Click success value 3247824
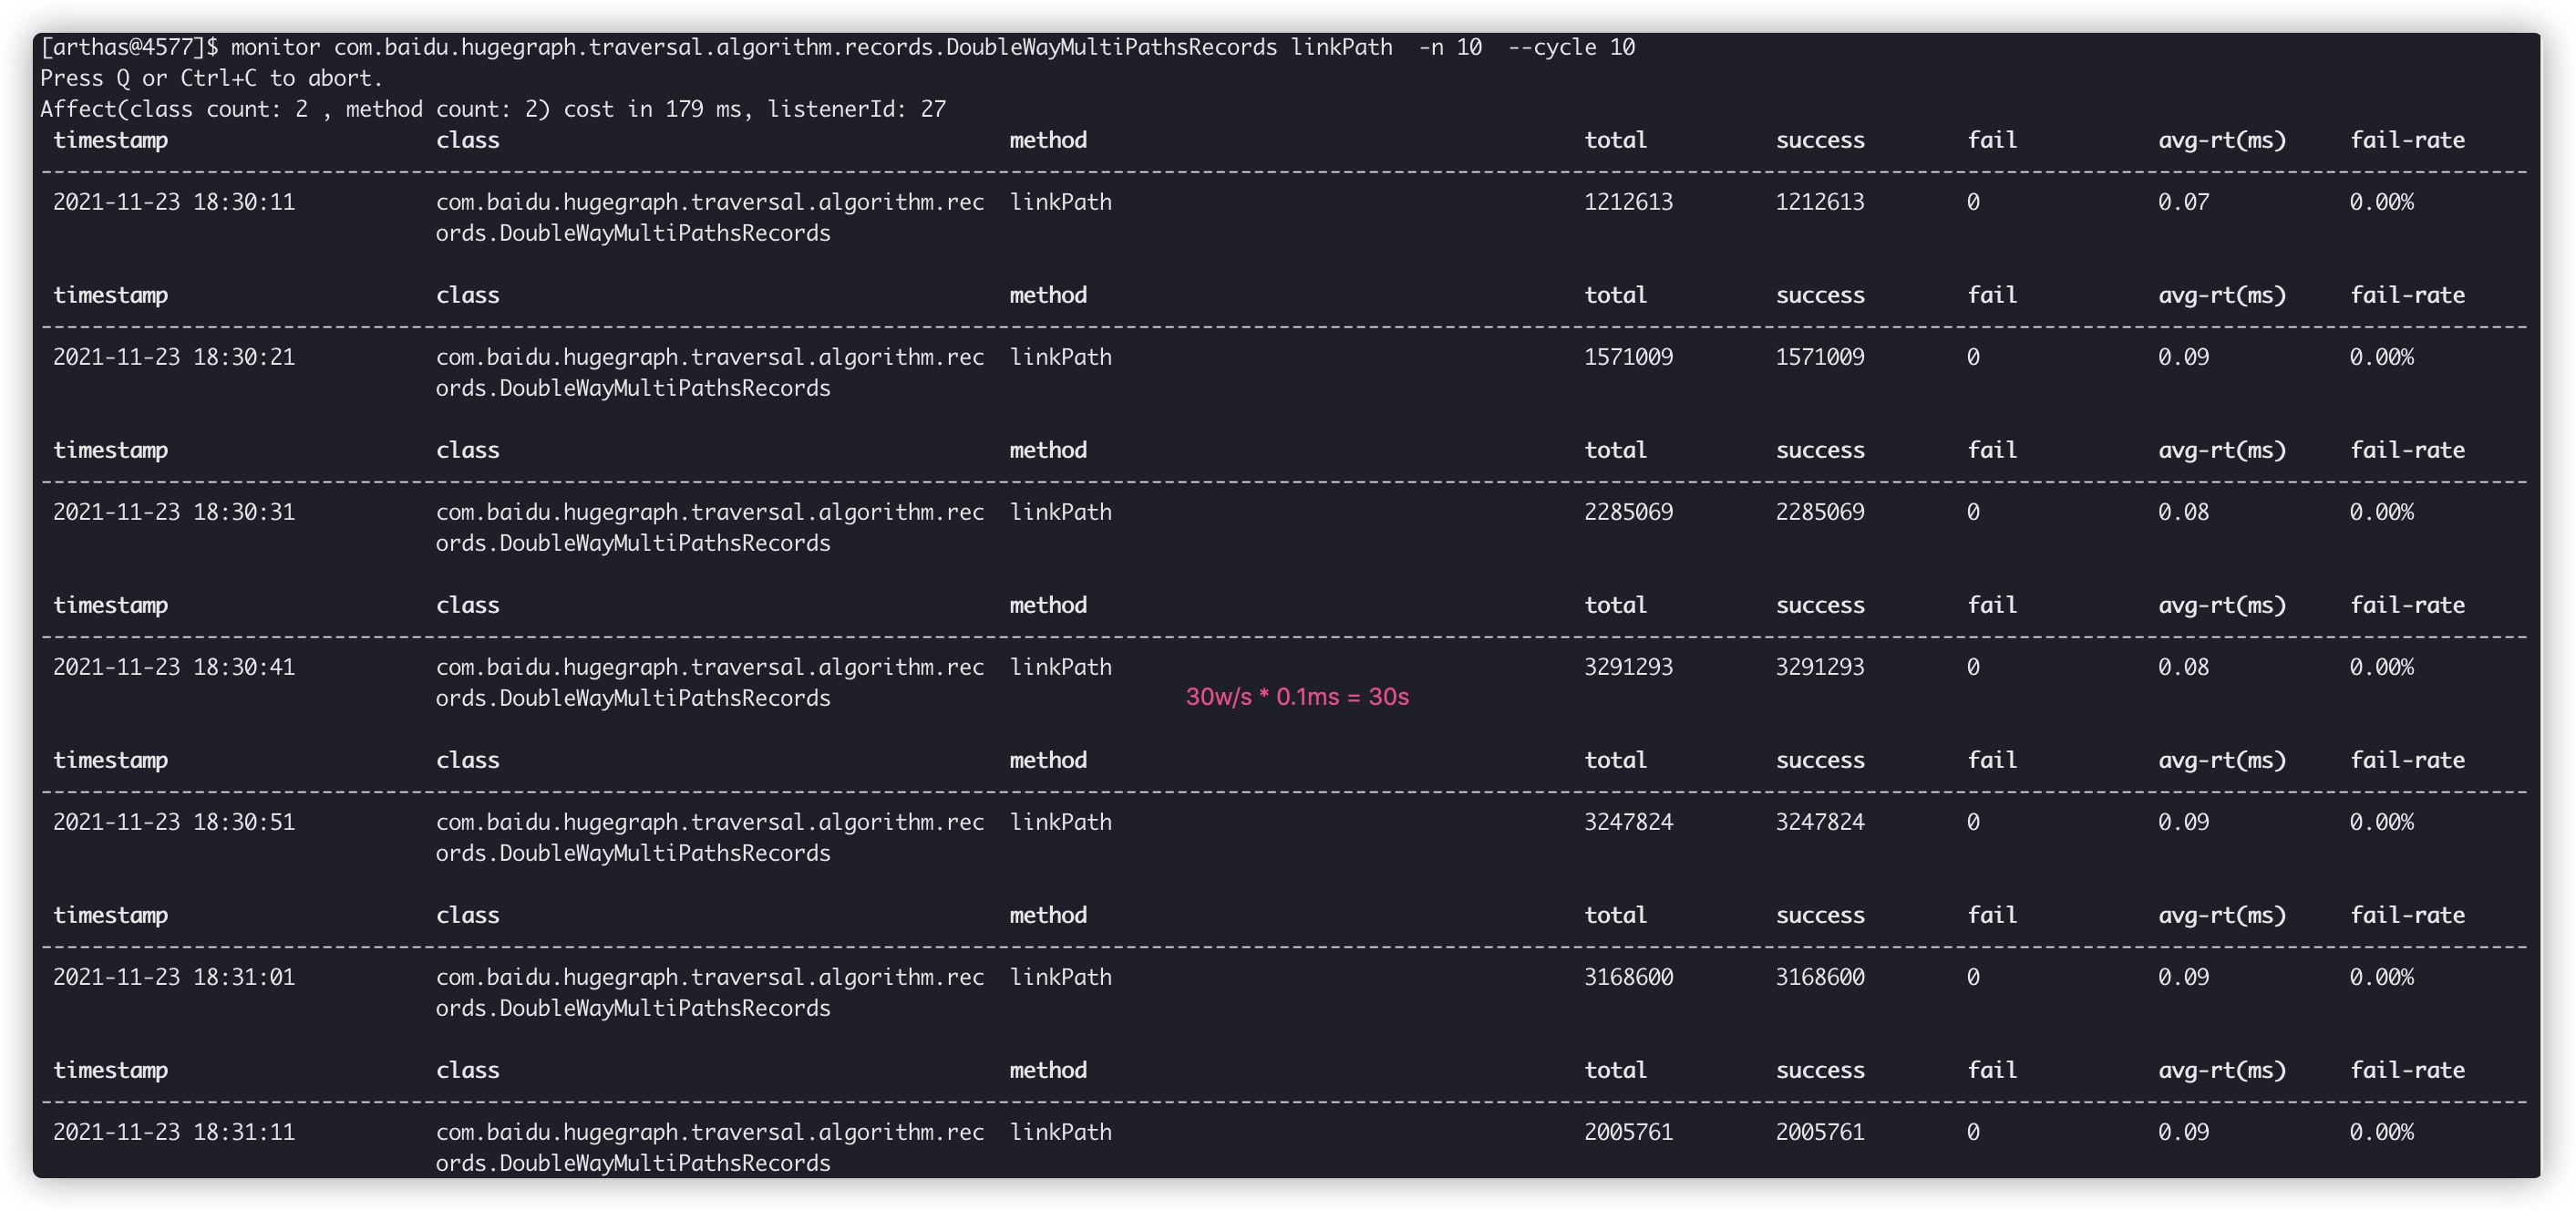 (x=1819, y=822)
